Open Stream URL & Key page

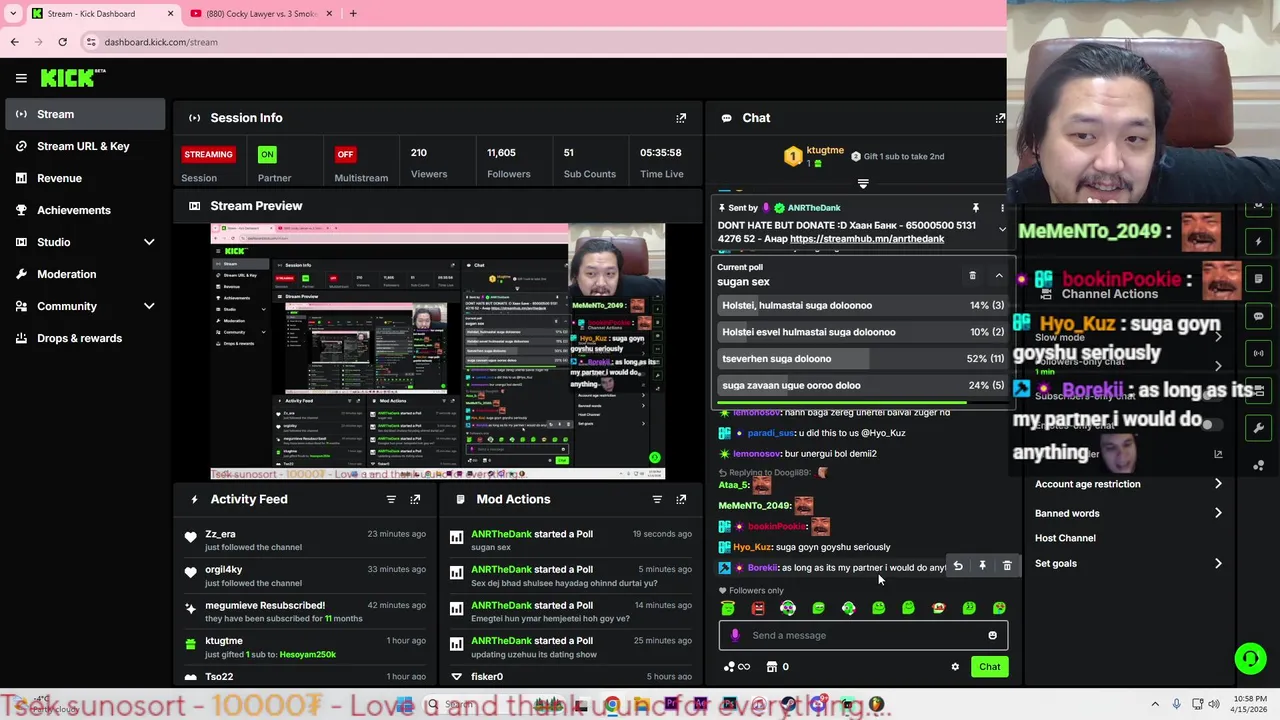(84, 146)
